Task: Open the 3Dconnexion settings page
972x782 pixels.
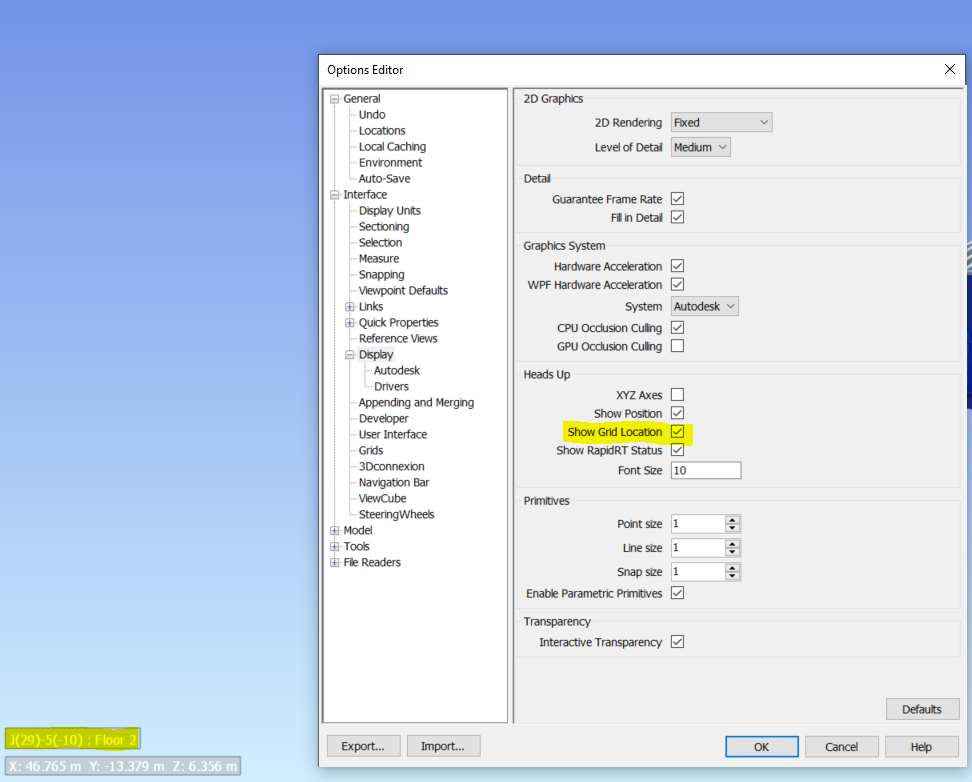Action: (391, 466)
